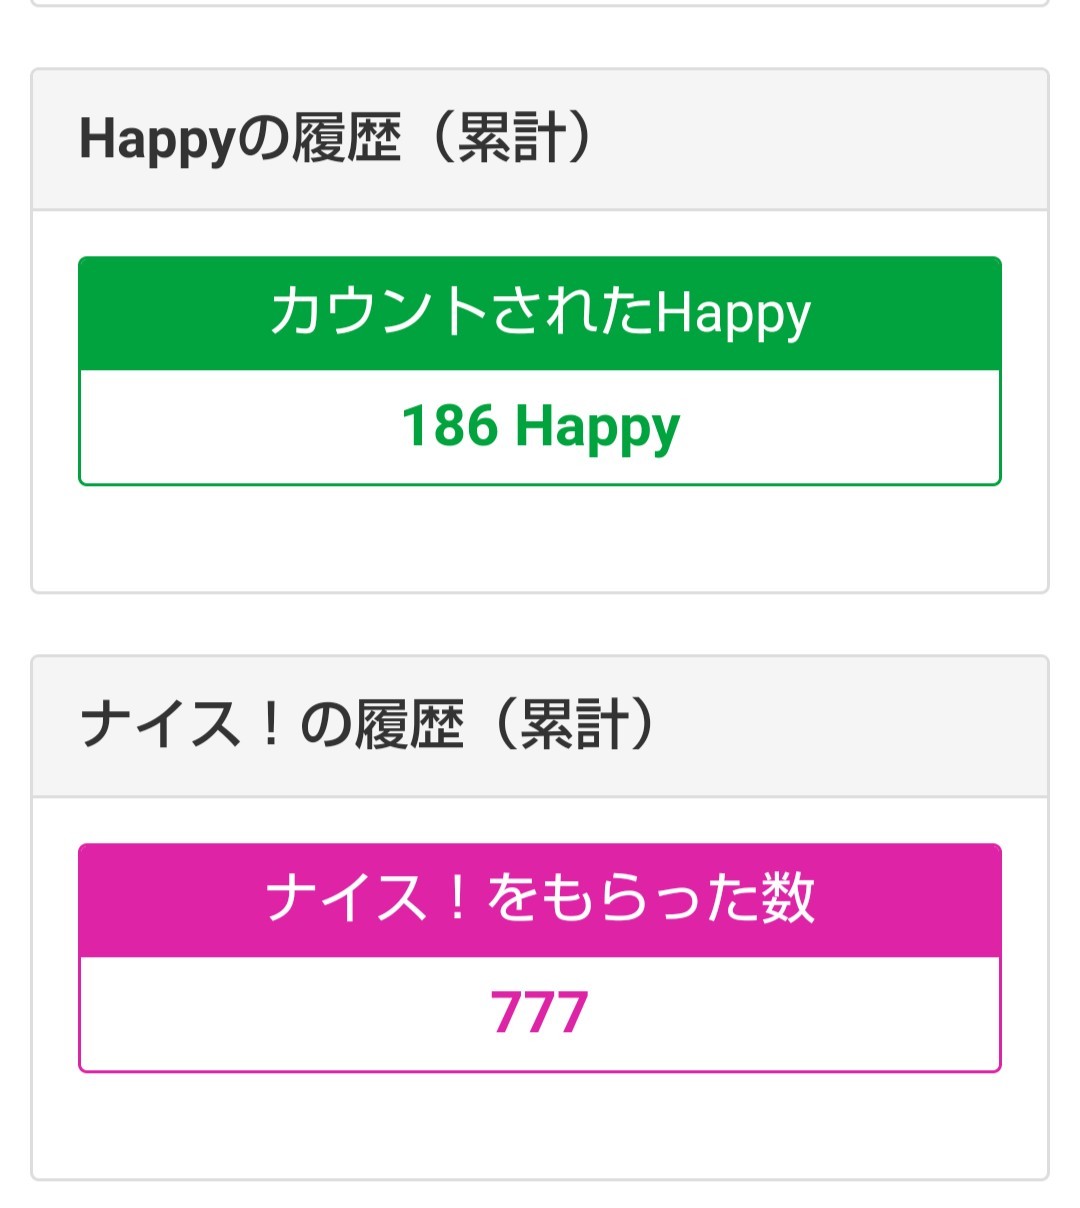1080x1208 pixels.
Task: Tap 履歴 in the Happy heading
Action: (x=346, y=138)
